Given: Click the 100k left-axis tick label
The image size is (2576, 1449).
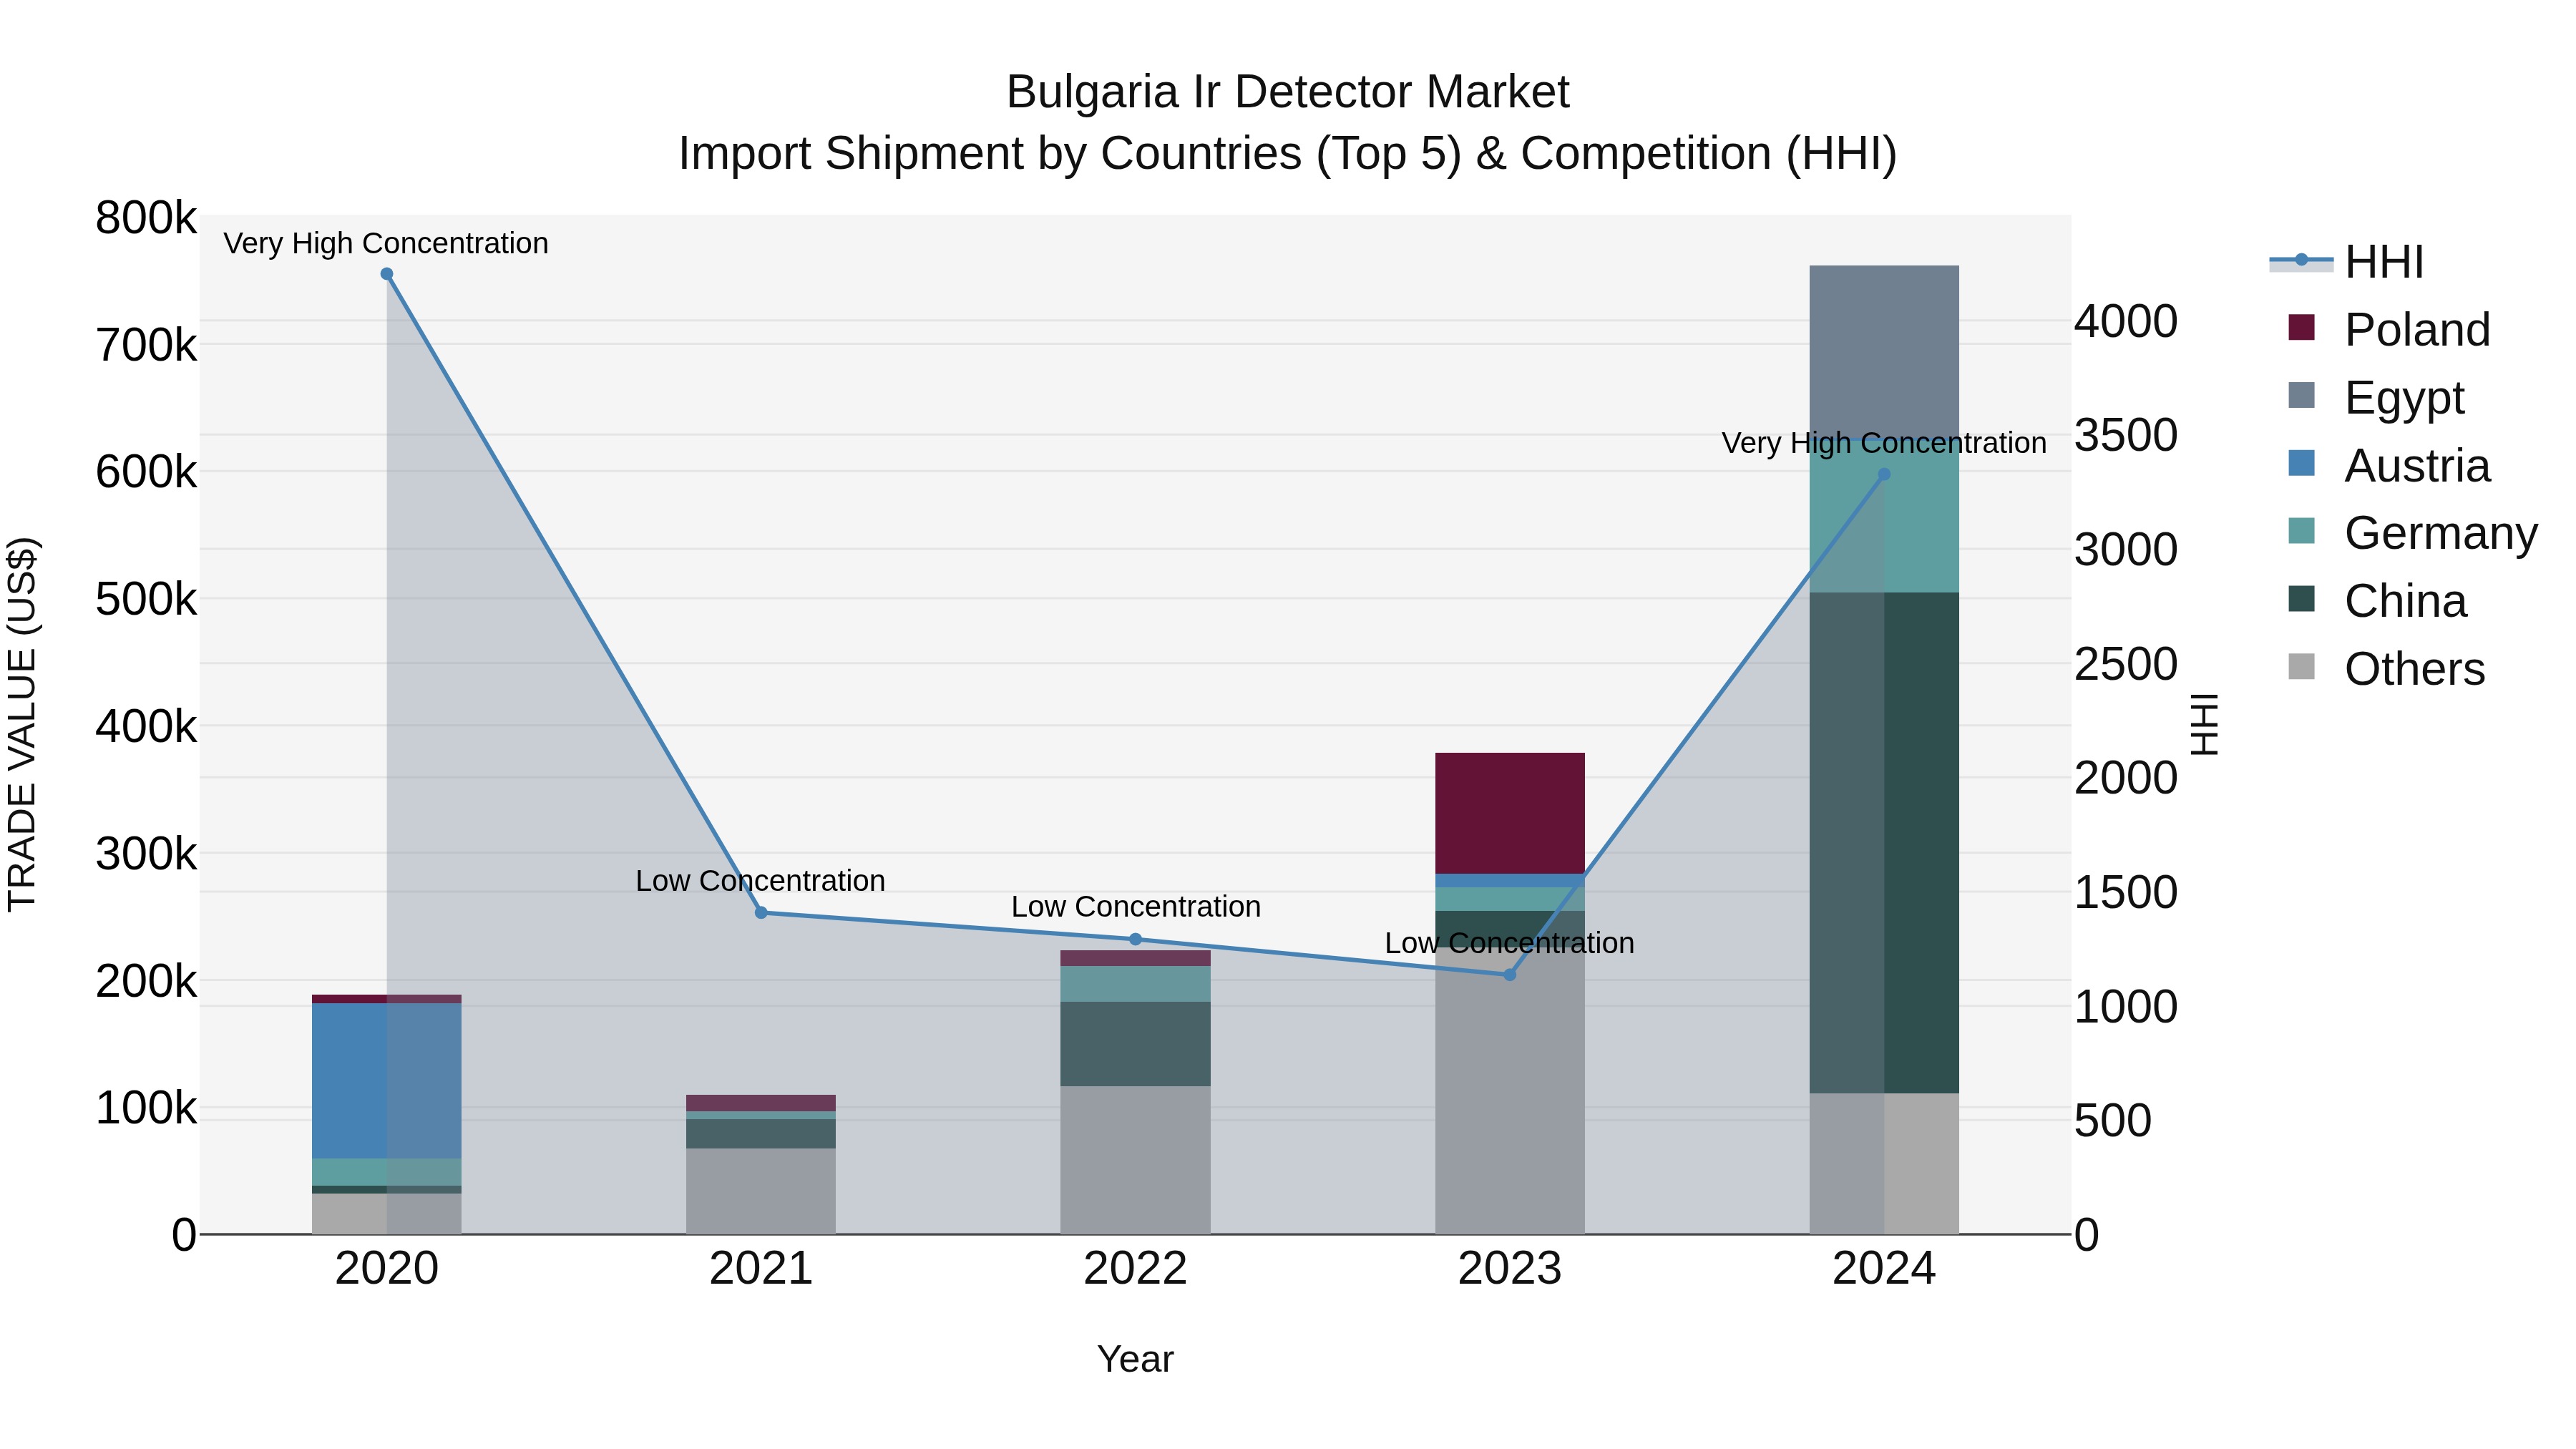Looking at the screenshot, I should coord(146,1108).
